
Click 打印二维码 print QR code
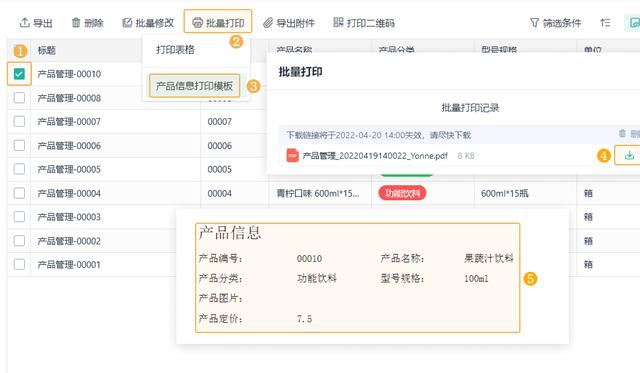[x=364, y=23]
